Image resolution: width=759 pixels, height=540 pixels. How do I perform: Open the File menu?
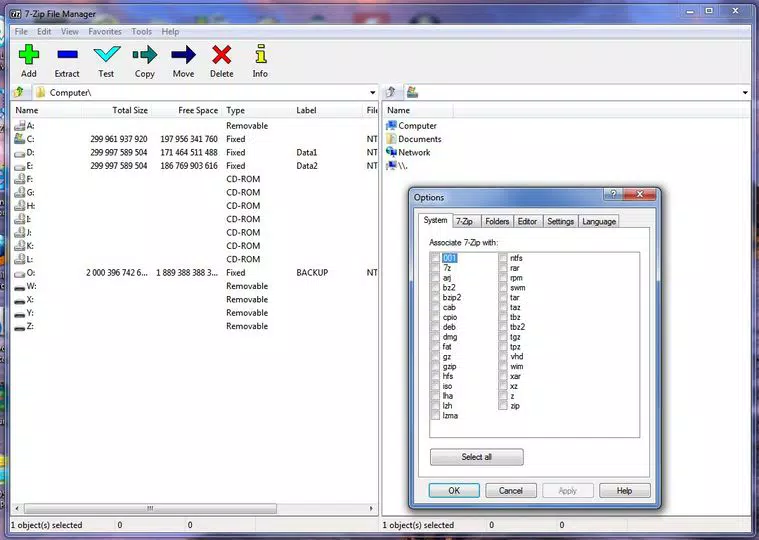[21, 31]
